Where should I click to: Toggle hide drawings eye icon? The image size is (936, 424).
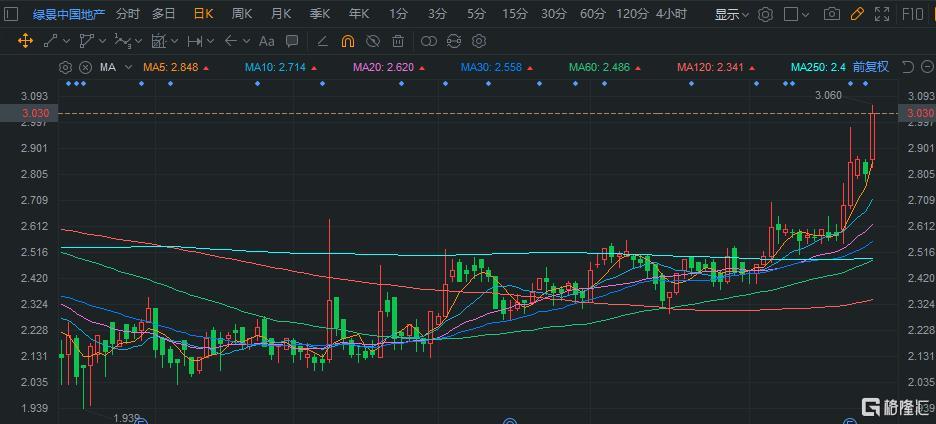(x=372, y=41)
